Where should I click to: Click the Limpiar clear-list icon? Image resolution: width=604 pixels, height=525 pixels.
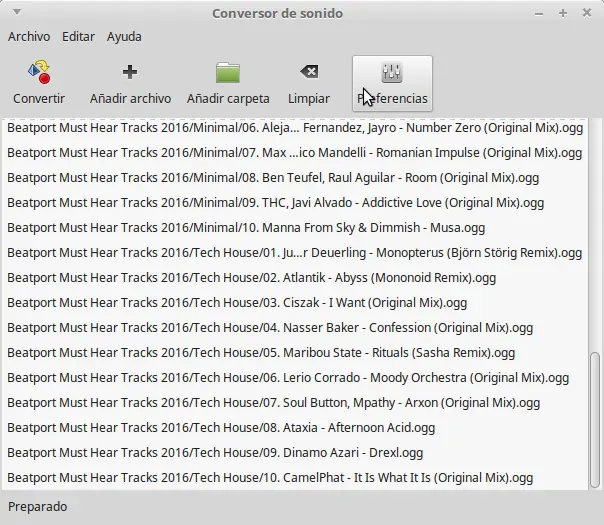click(309, 72)
